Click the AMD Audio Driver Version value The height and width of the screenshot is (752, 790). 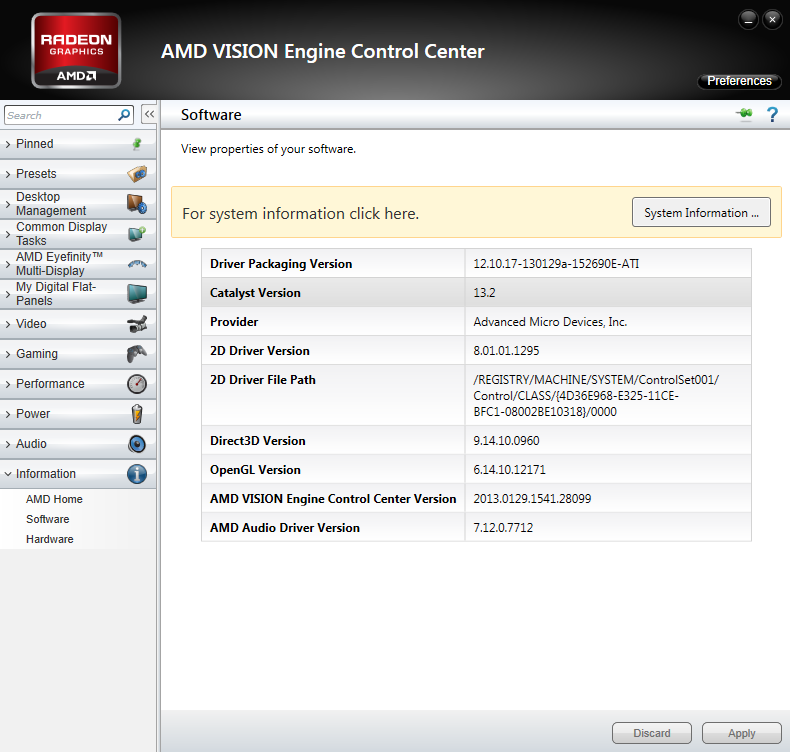(x=503, y=528)
